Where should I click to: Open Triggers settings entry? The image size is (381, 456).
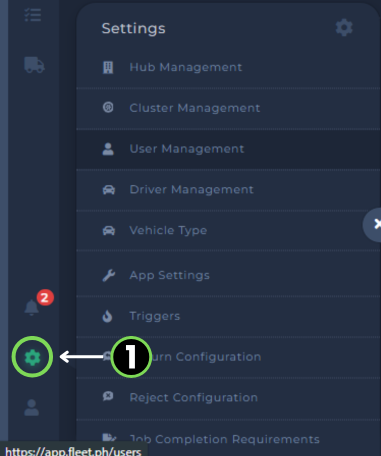(228, 316)
